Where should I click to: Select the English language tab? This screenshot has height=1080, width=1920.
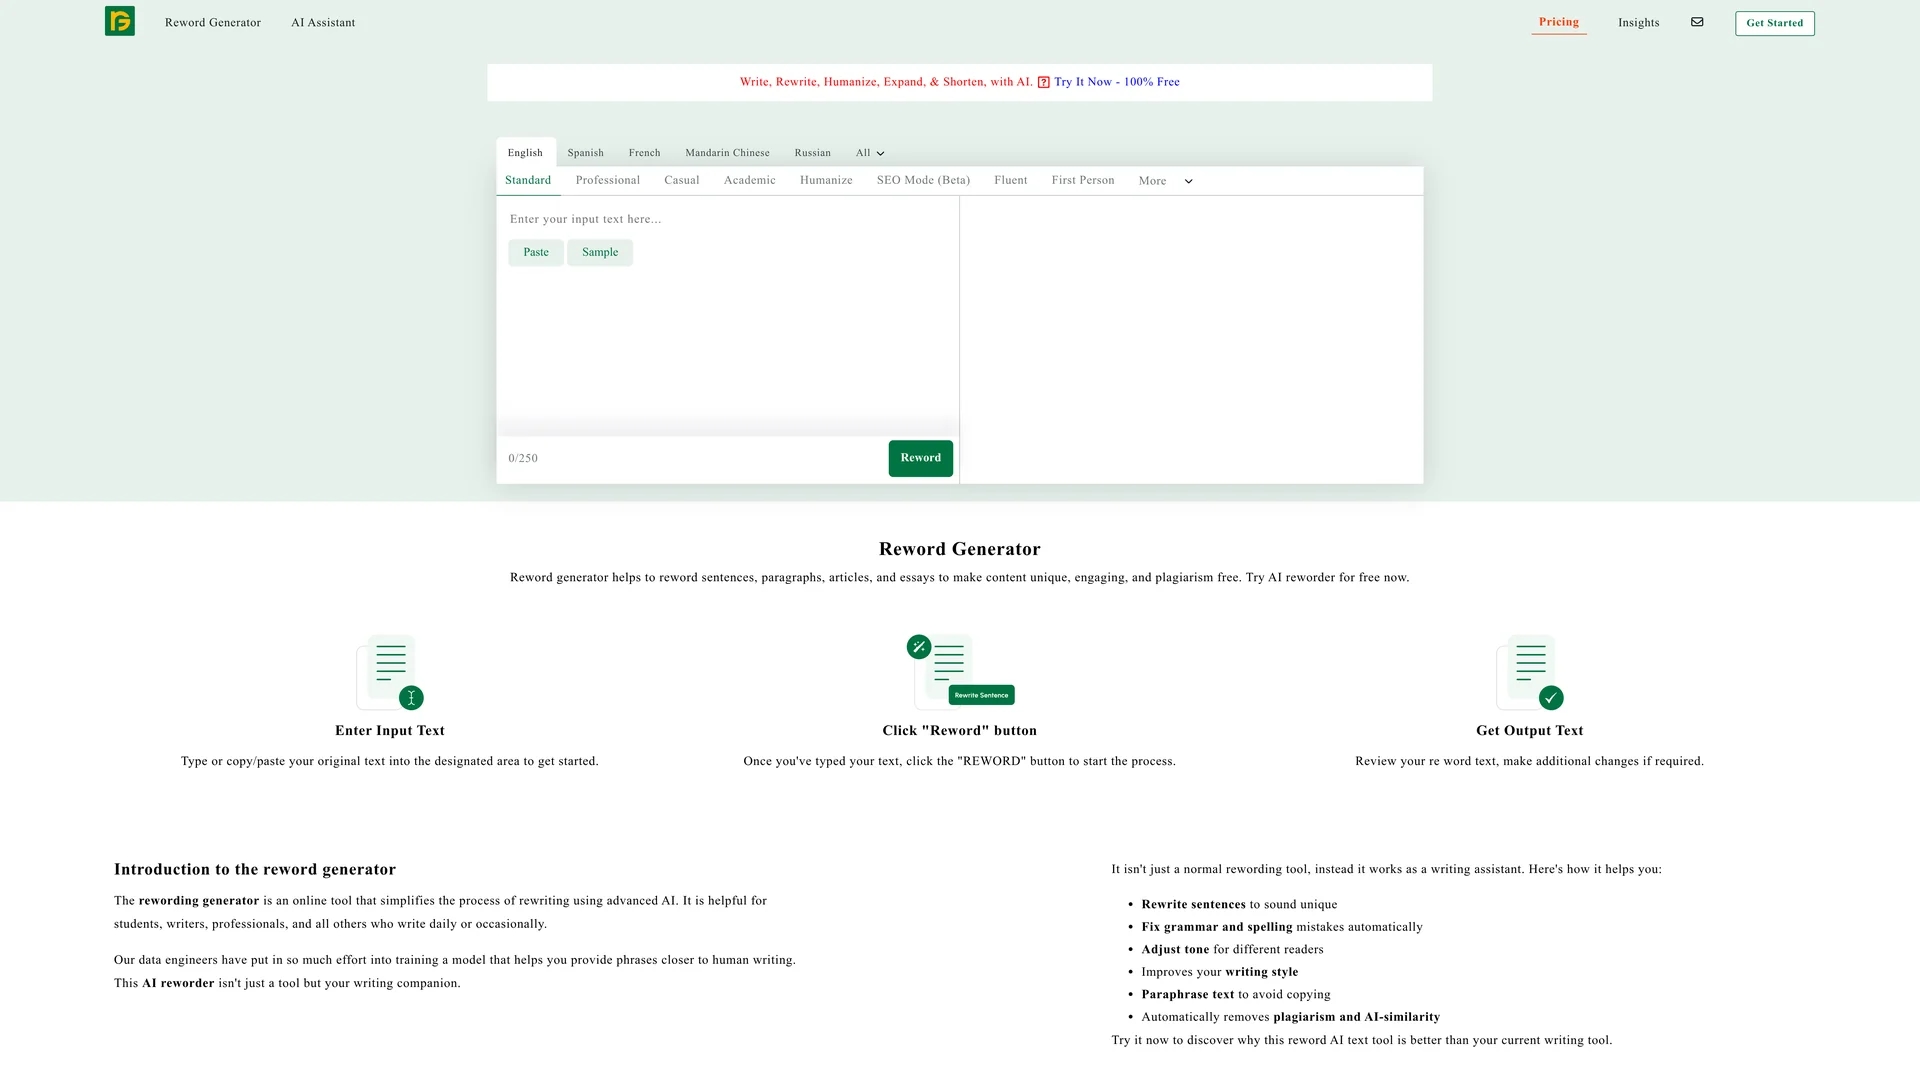525,153
